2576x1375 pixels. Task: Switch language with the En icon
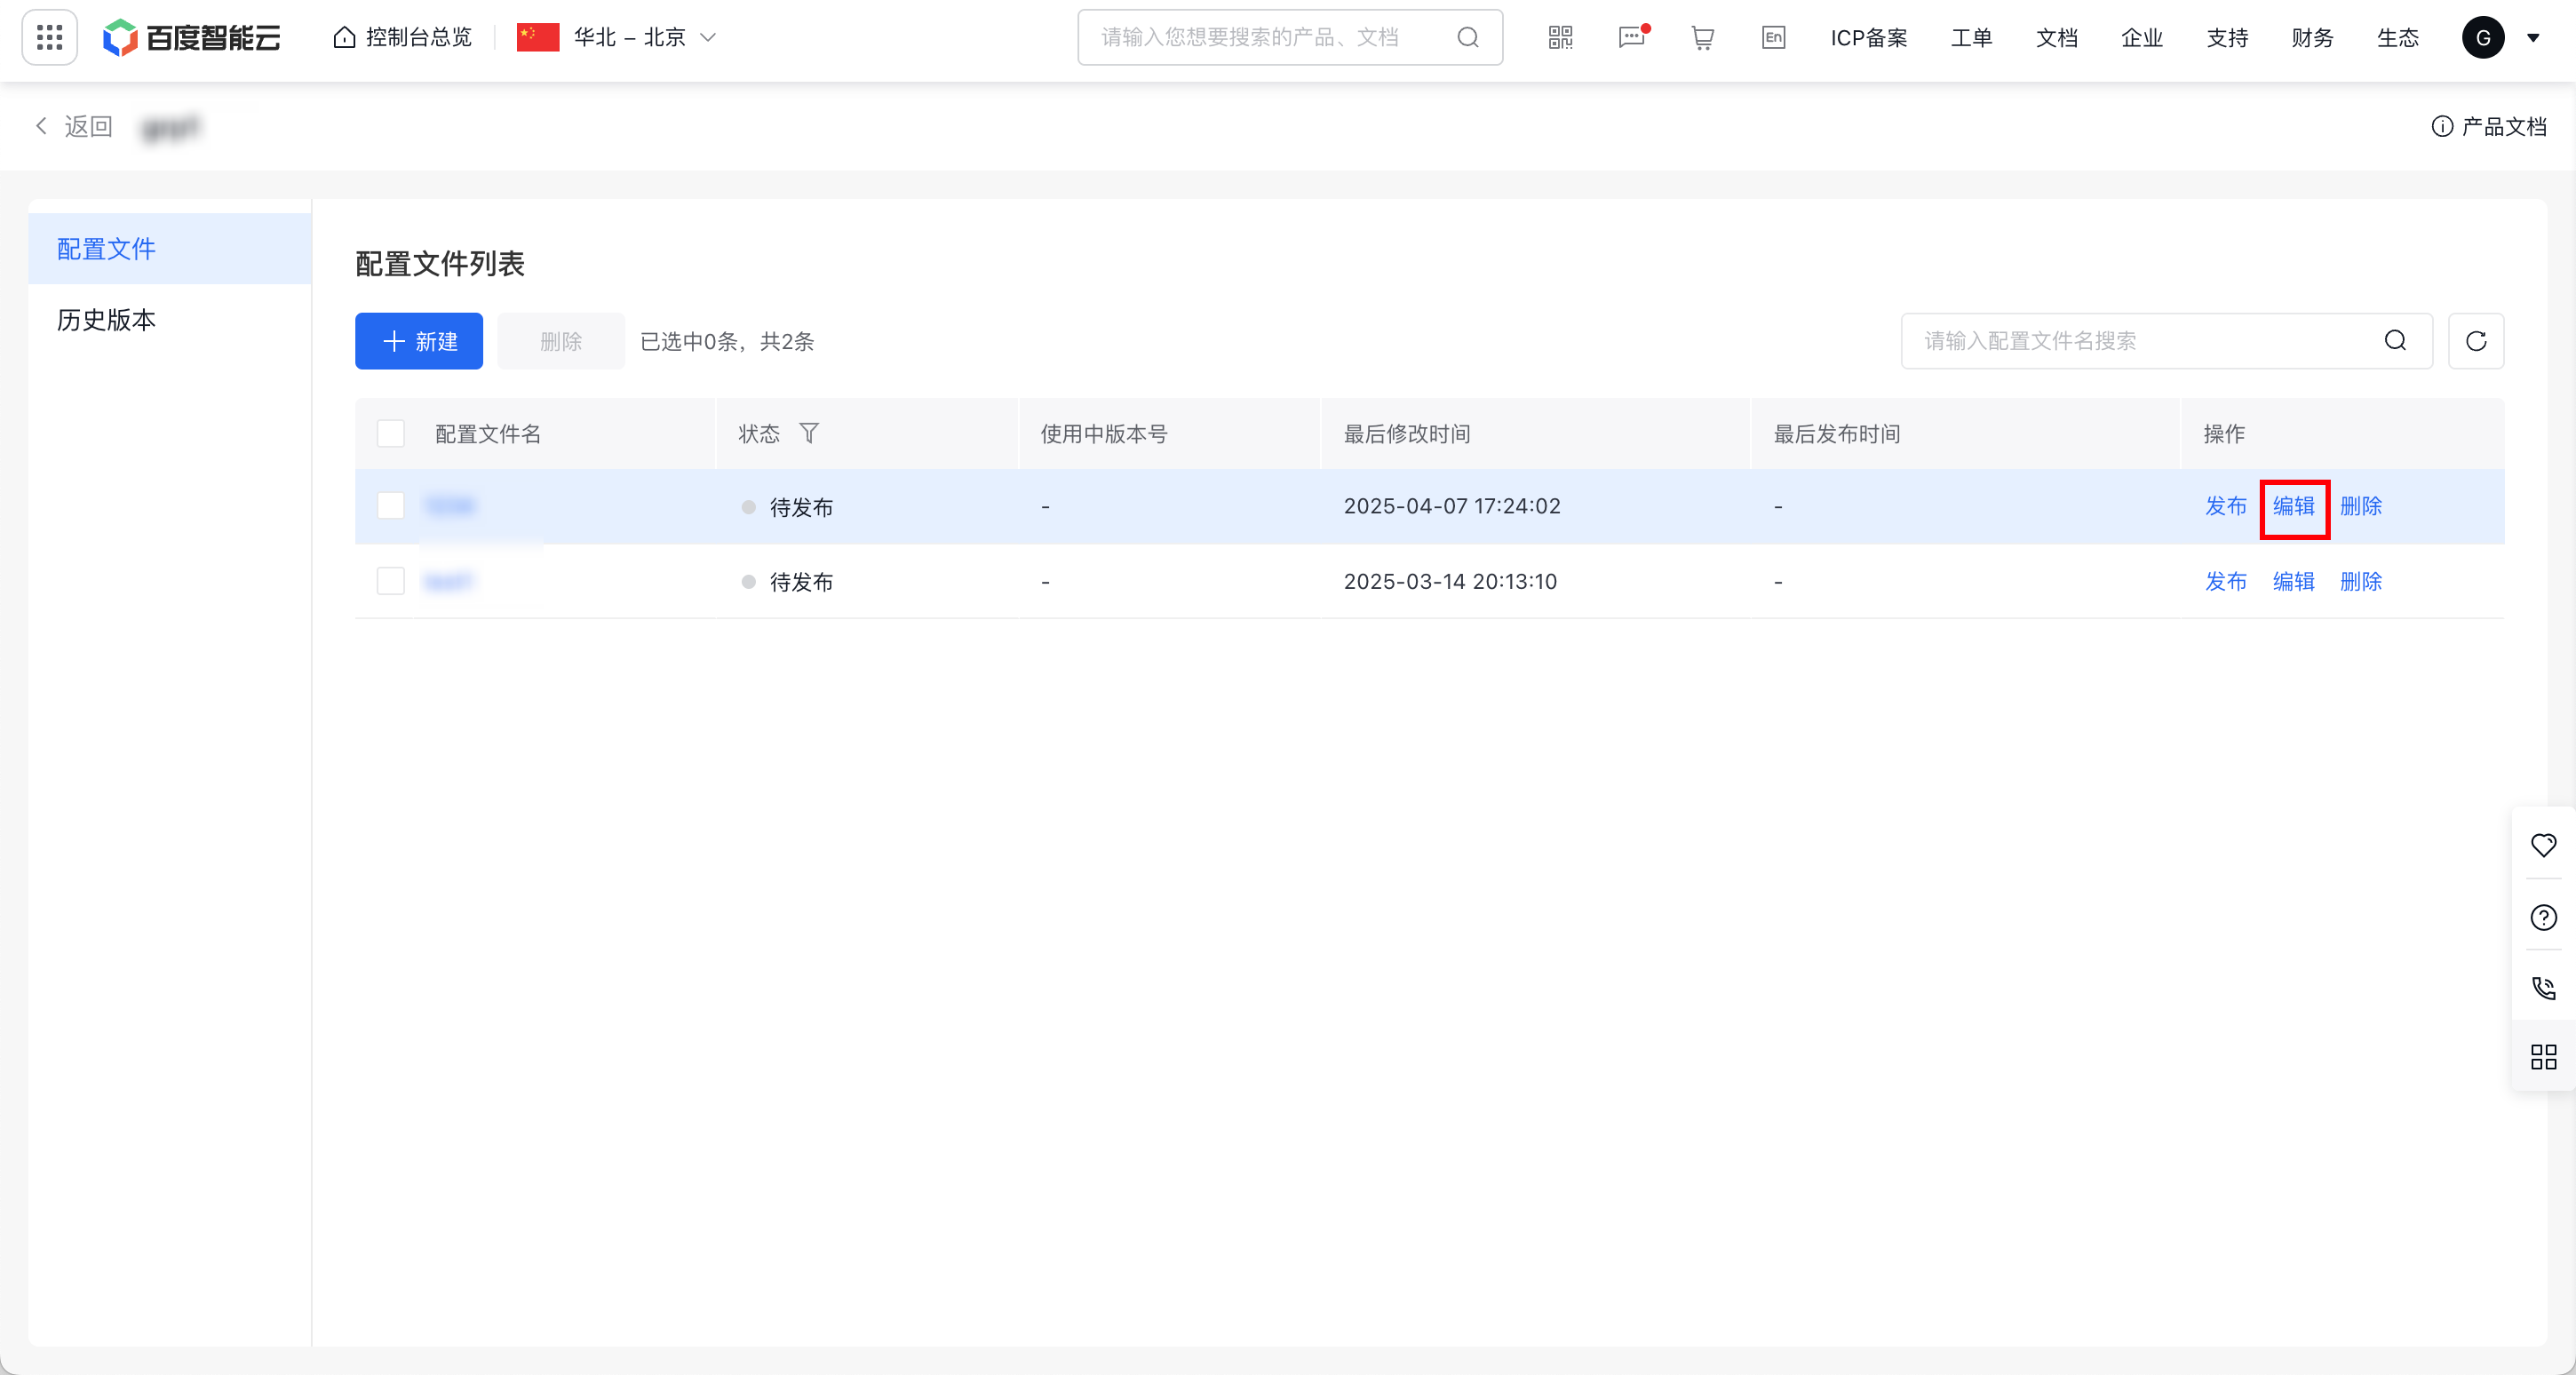click(1773, 38)
